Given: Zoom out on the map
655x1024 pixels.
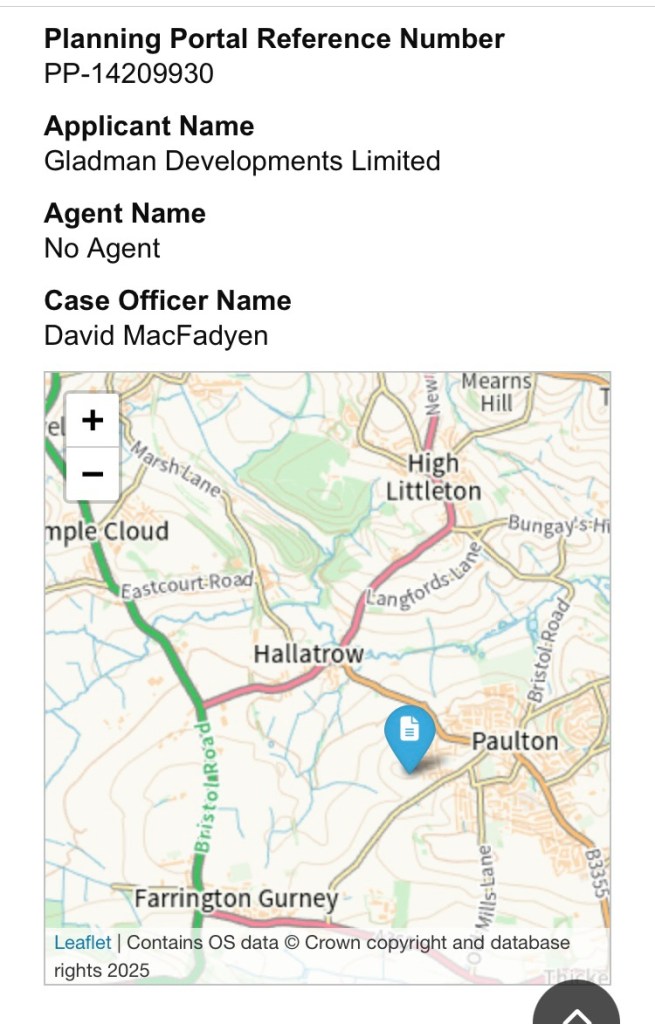Looking at the screenshot, I should [92, 473].
